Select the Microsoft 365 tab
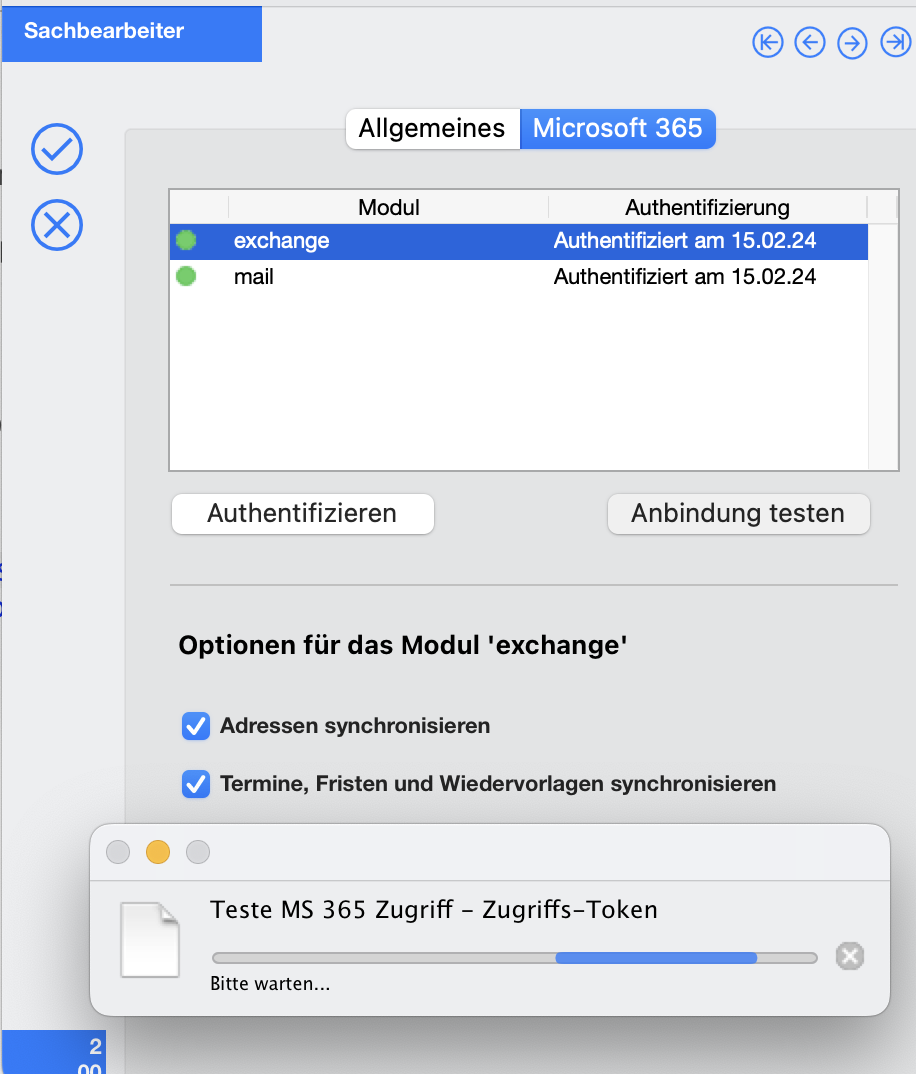The width and height of the screenshot is (916, 1074). [x=618, y=129]
